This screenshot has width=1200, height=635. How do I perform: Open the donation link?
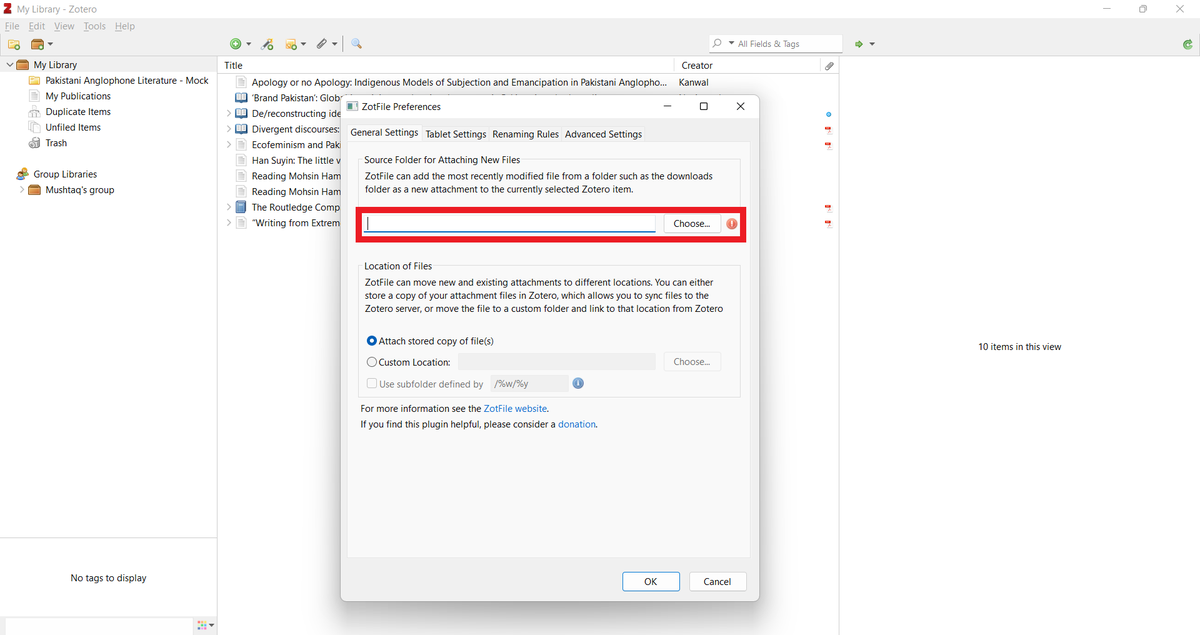point(577,424)
